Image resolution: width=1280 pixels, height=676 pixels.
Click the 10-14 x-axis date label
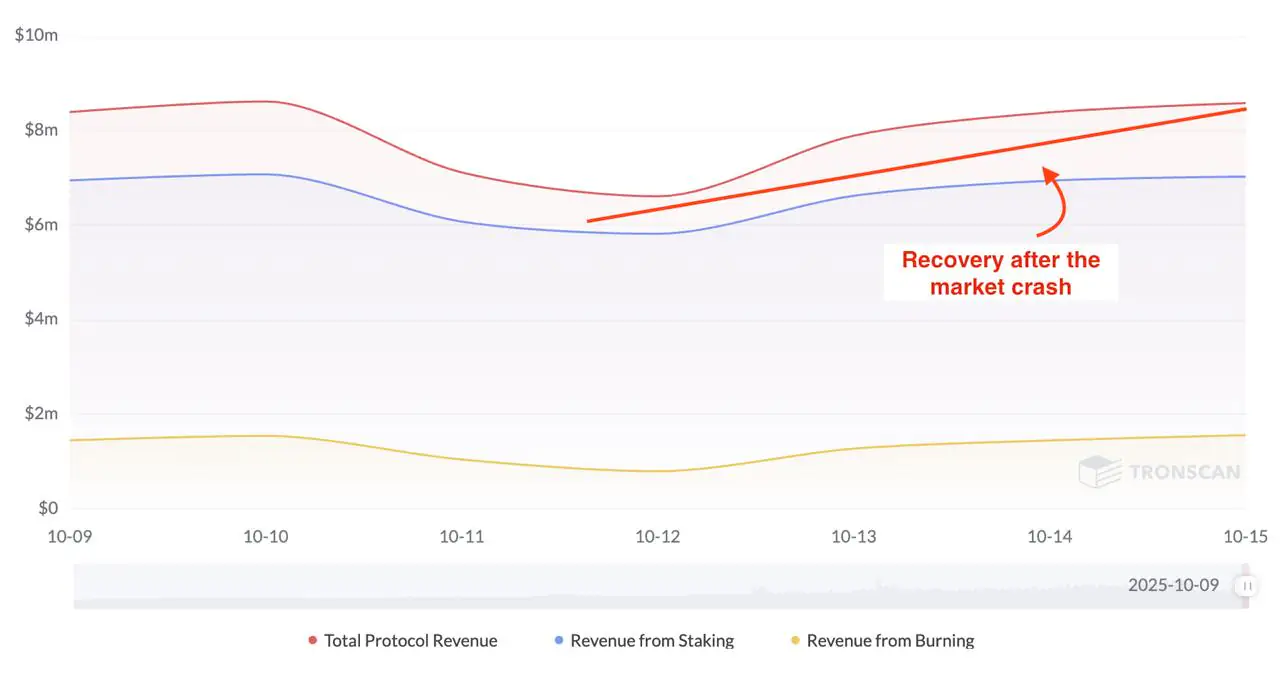[x=1050, y=537]
